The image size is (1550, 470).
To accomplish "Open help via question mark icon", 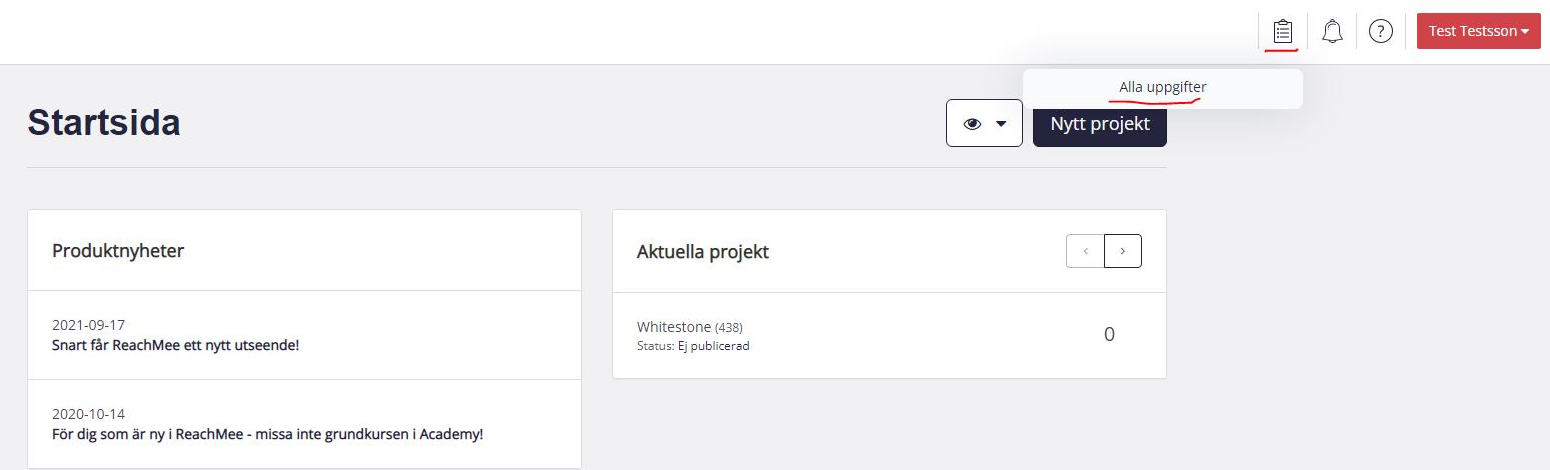I will pyautogui.click(x=1381, y=31).
